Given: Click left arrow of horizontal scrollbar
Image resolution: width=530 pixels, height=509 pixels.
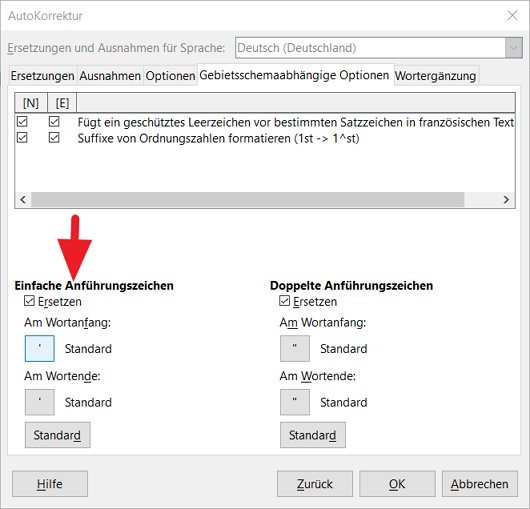Looking at the screenshot, I should [x=23, y=199].
